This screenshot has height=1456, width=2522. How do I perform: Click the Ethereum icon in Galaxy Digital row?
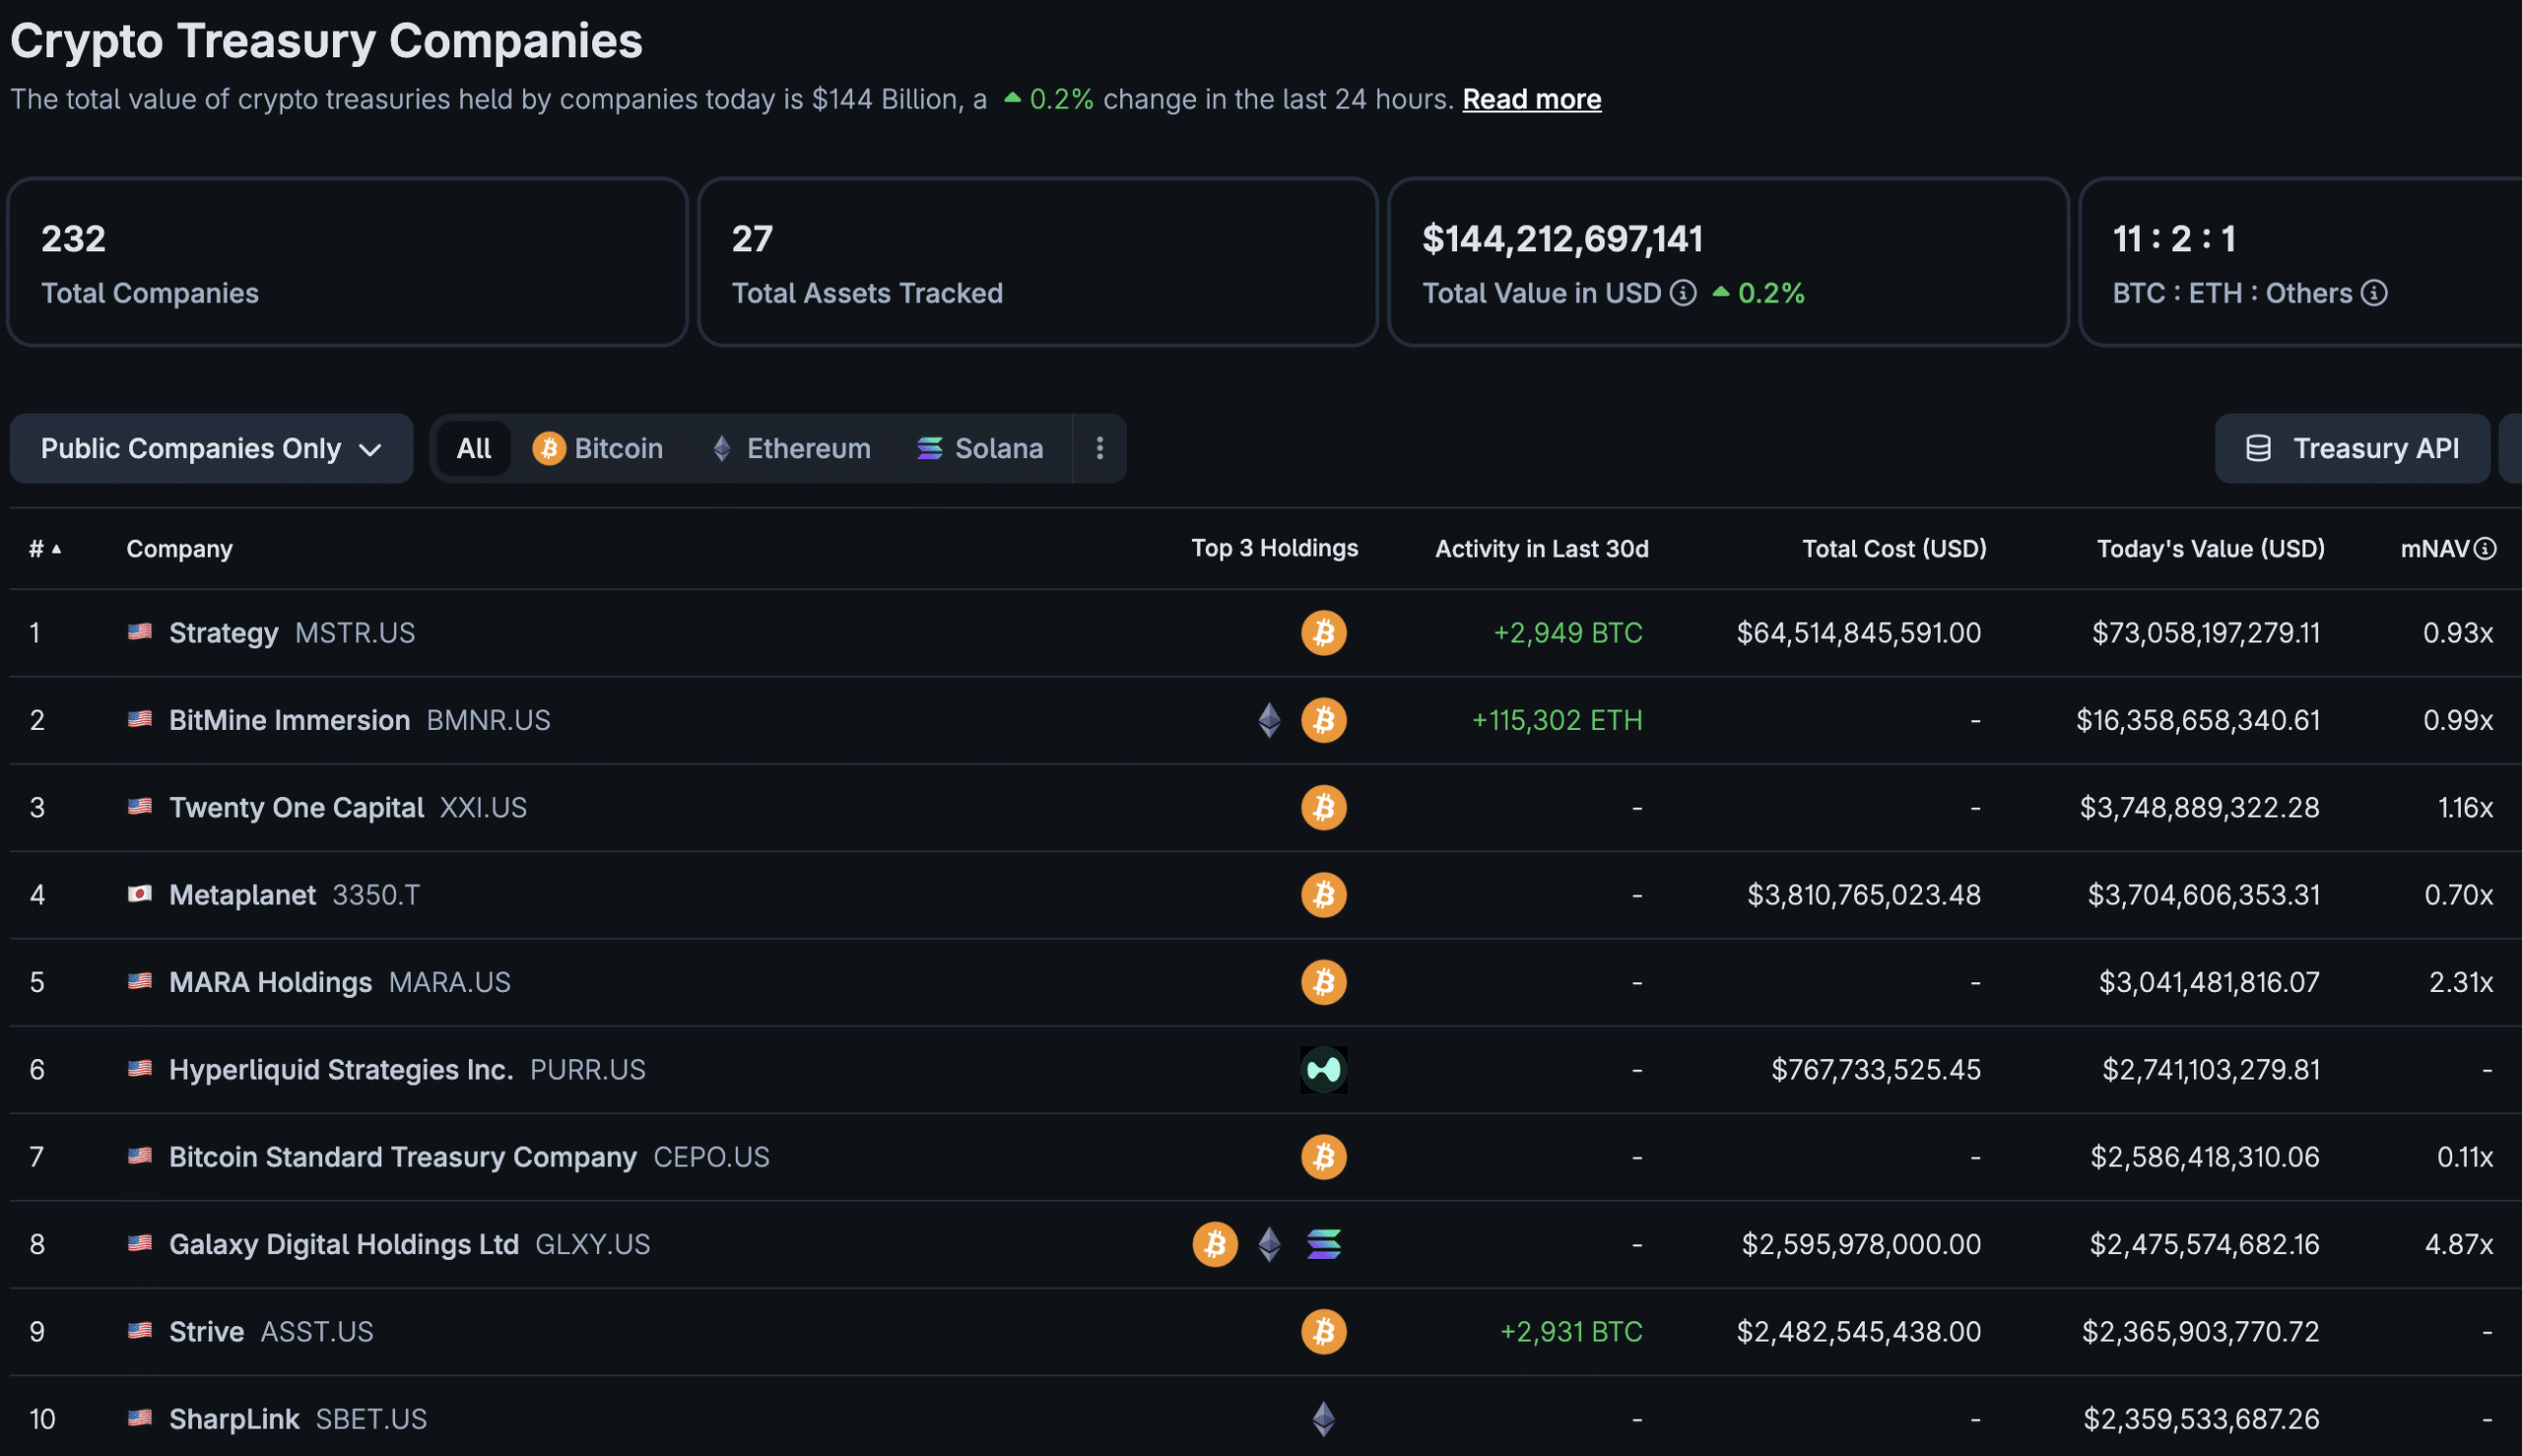pos(1269,1244)
